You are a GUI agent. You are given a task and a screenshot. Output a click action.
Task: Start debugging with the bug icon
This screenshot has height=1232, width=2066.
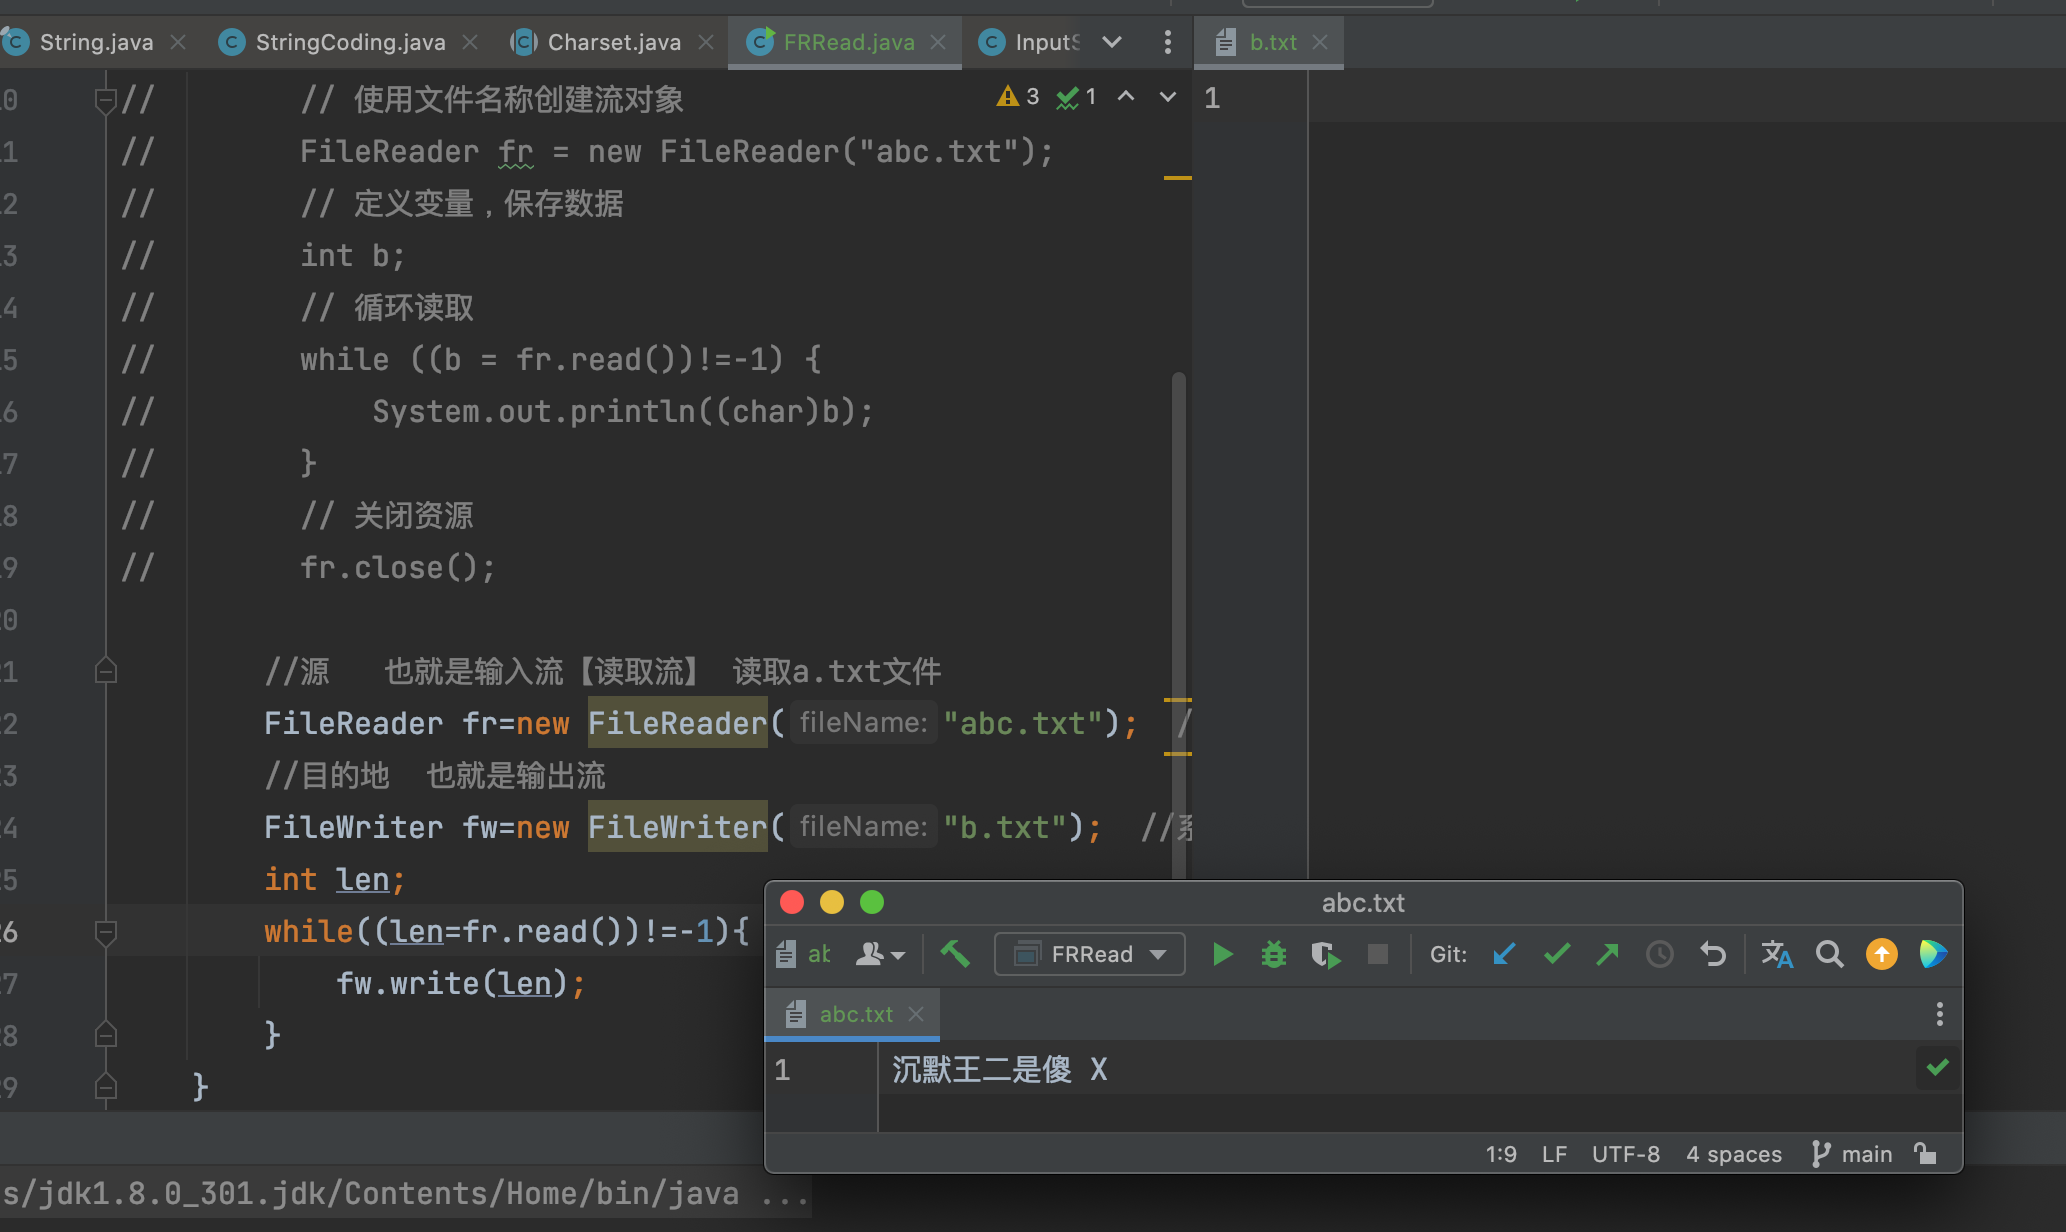click(1273, 954)
